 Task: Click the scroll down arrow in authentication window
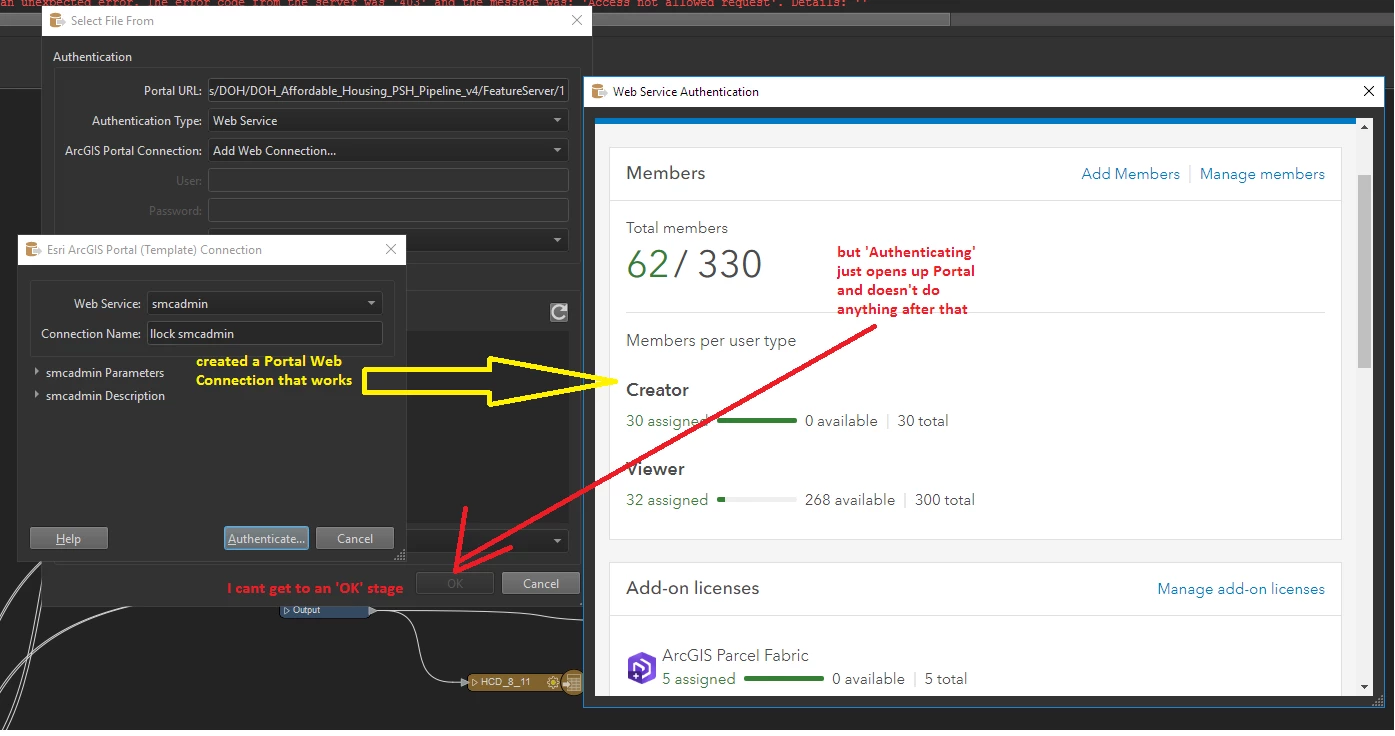[x=1364, y=686]
